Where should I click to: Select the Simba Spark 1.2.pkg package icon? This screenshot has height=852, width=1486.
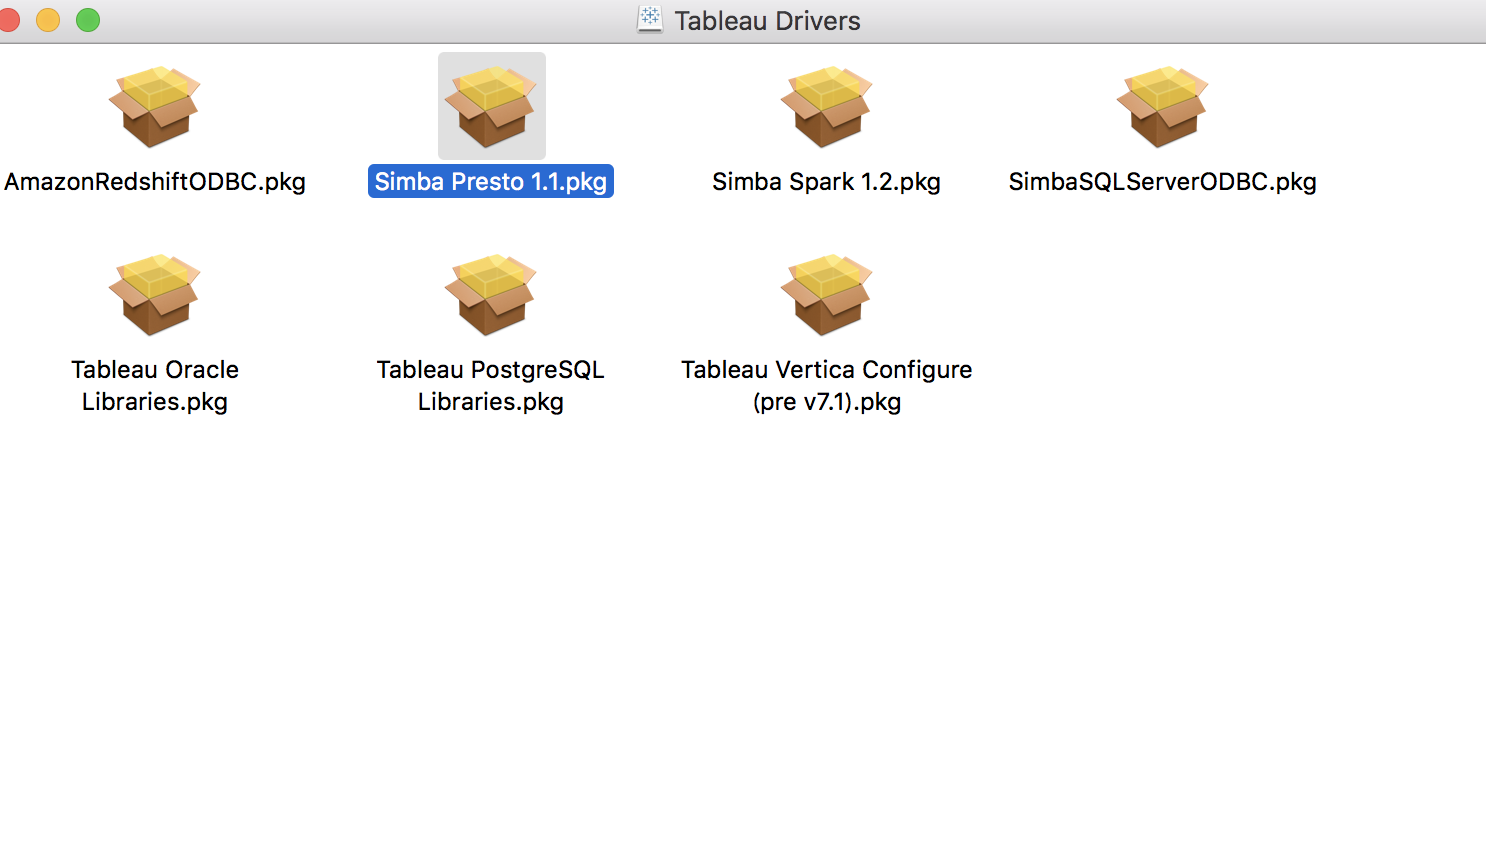pos(827,106)
